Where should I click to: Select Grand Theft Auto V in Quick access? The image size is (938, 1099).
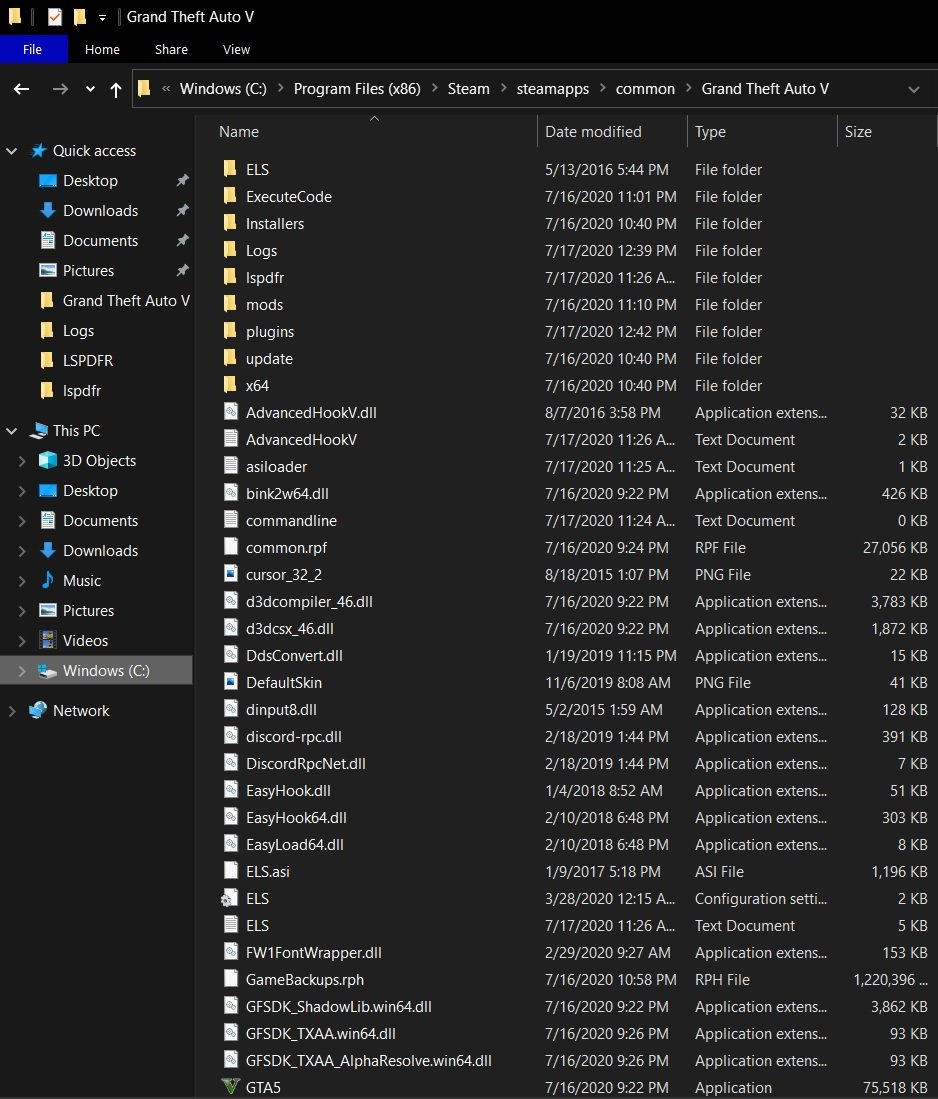[x=126, y=301]
